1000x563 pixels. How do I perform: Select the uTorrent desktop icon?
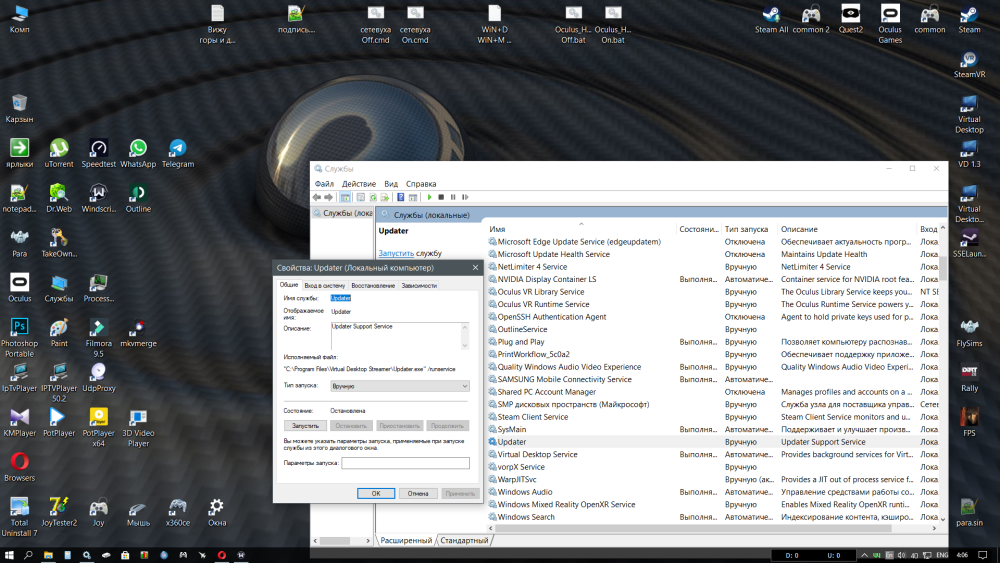(59, 149)
